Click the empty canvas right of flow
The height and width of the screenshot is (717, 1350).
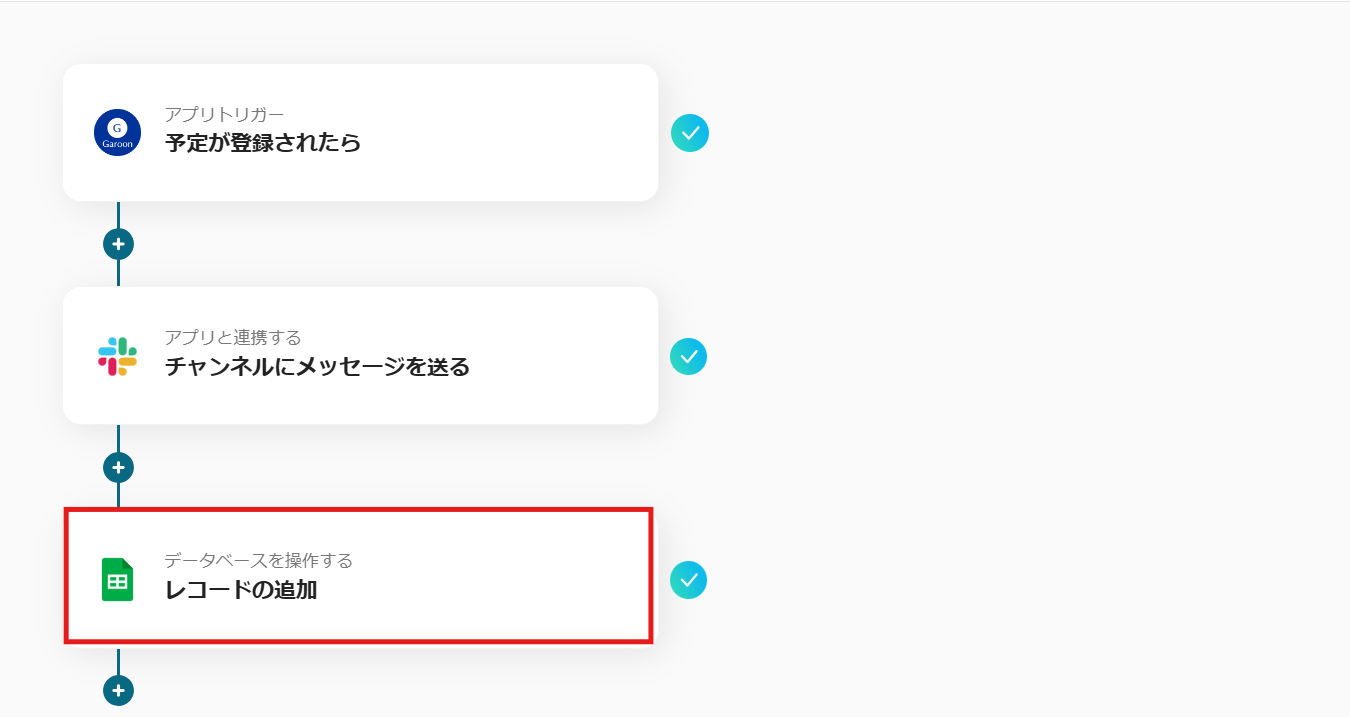(x=1000, y=350)
